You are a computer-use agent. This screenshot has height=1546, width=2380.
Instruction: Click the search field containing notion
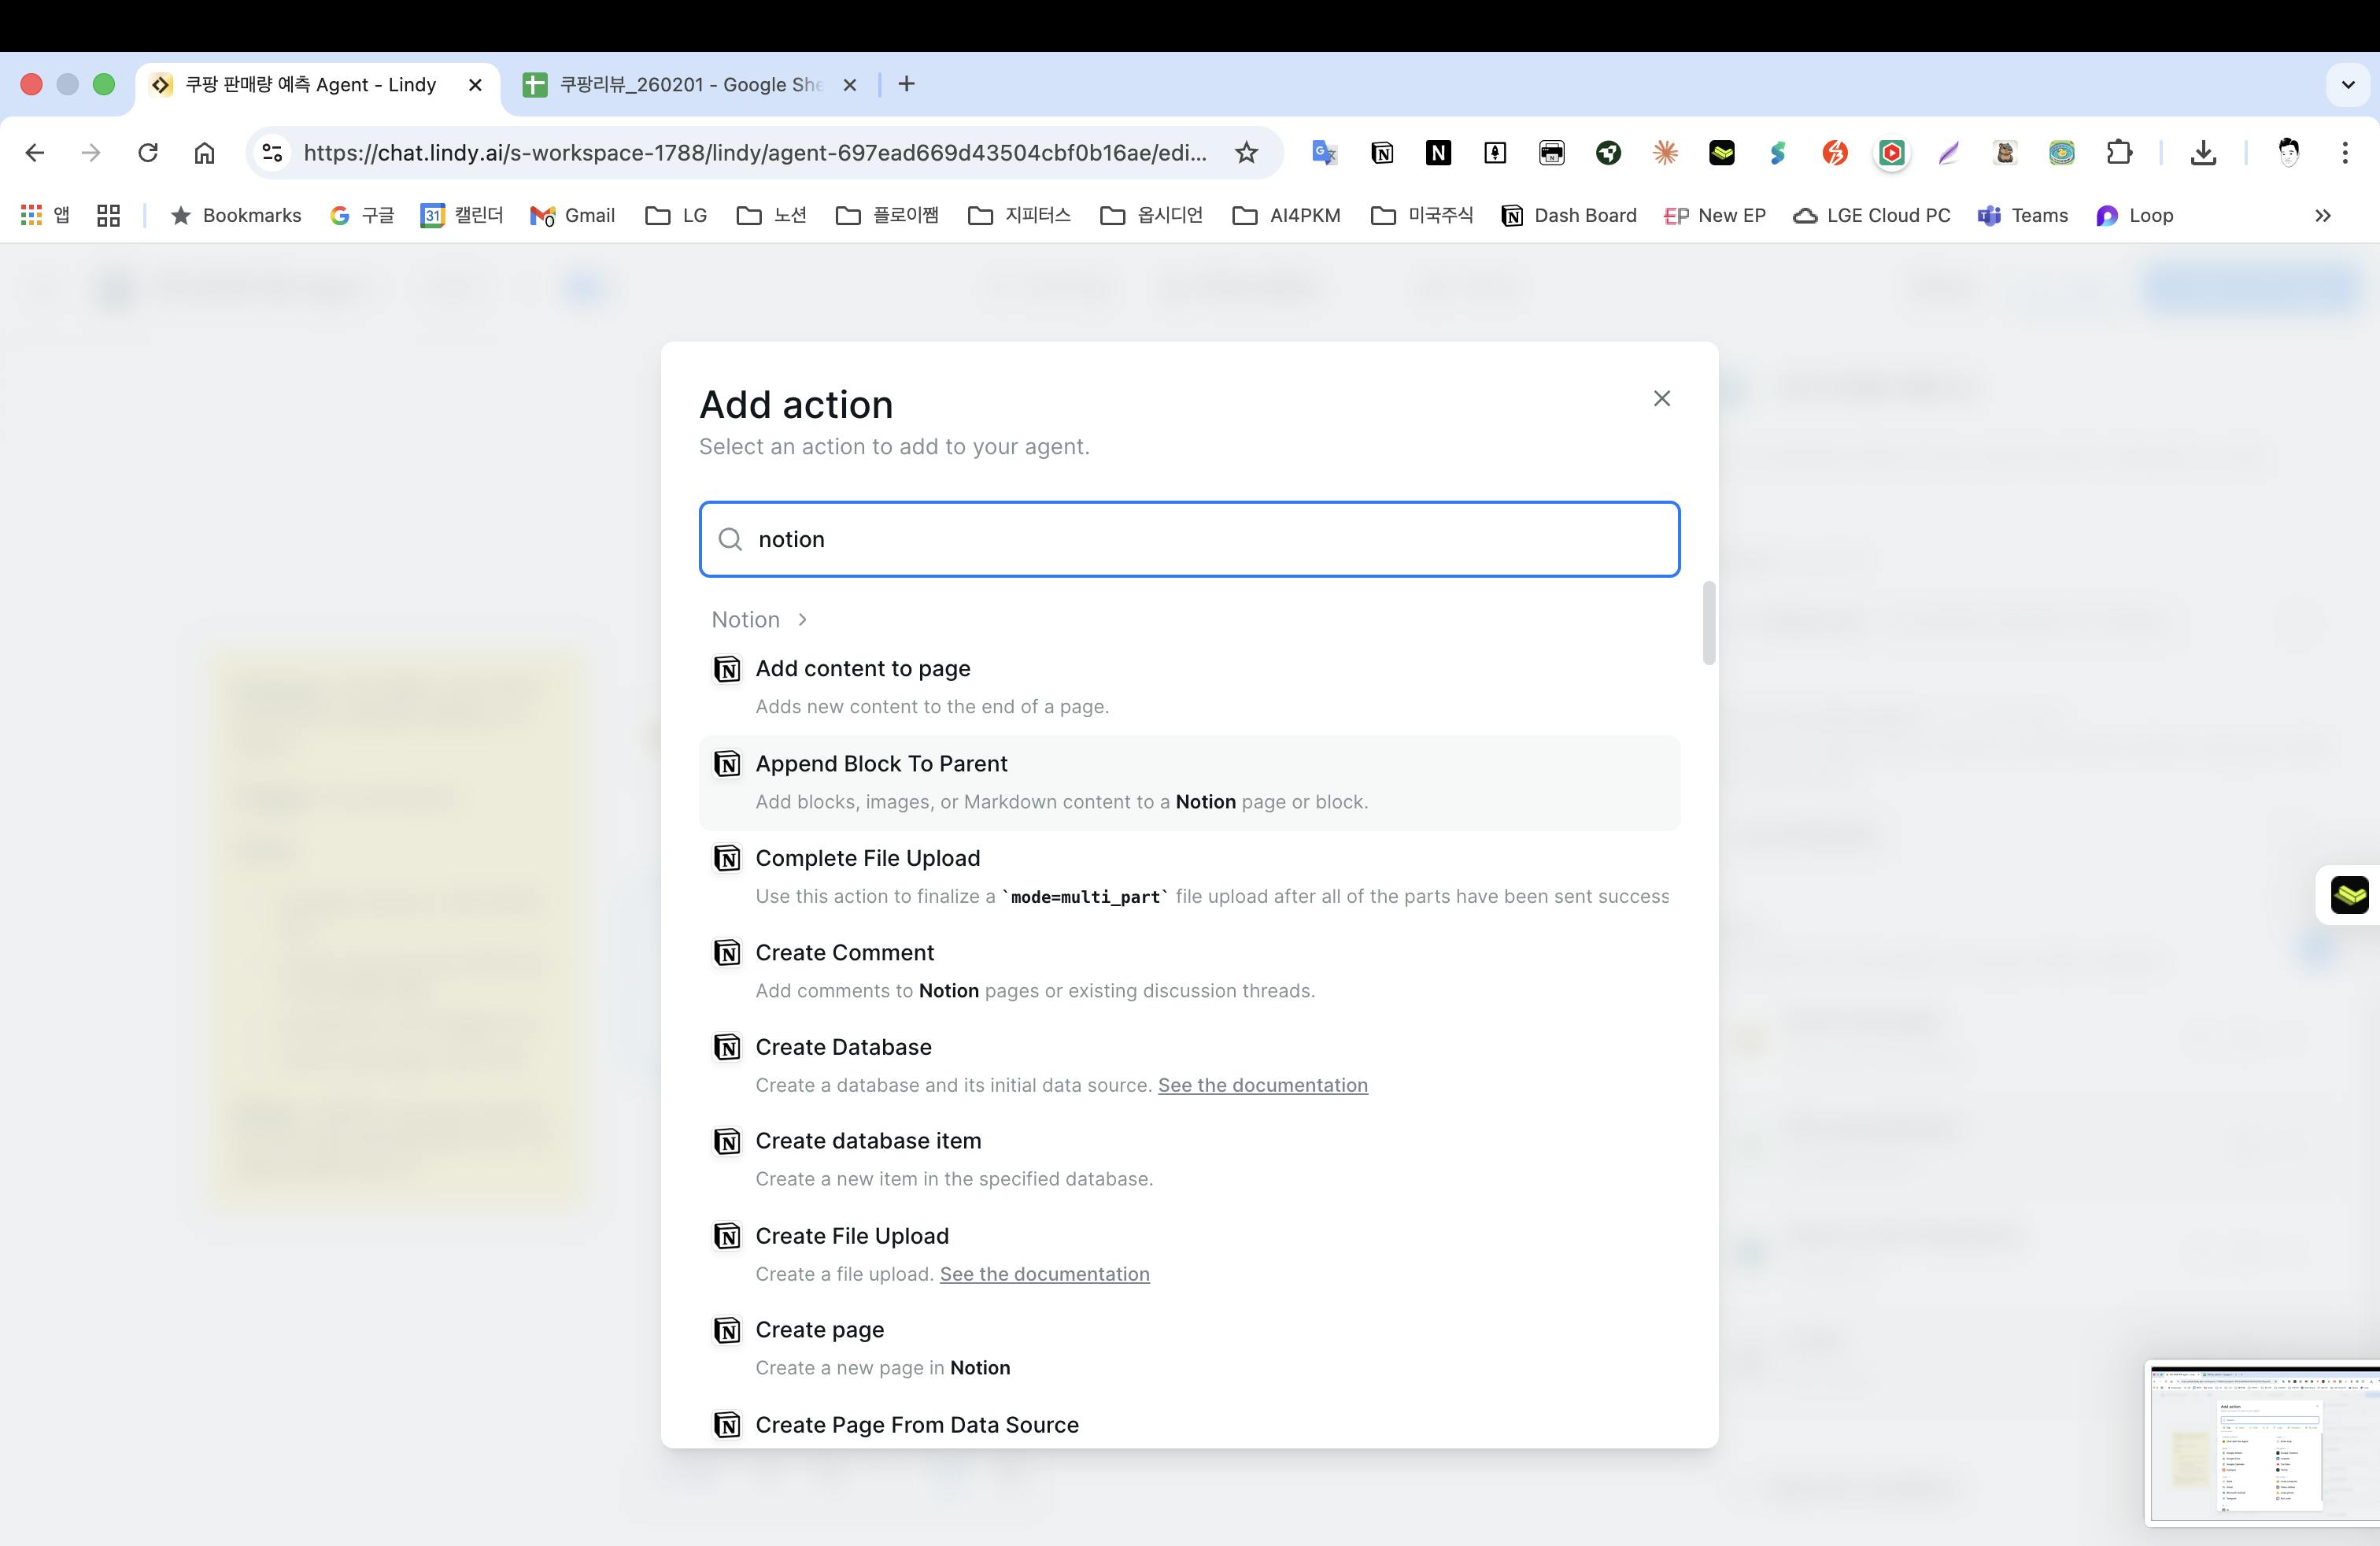(1188, 540)
